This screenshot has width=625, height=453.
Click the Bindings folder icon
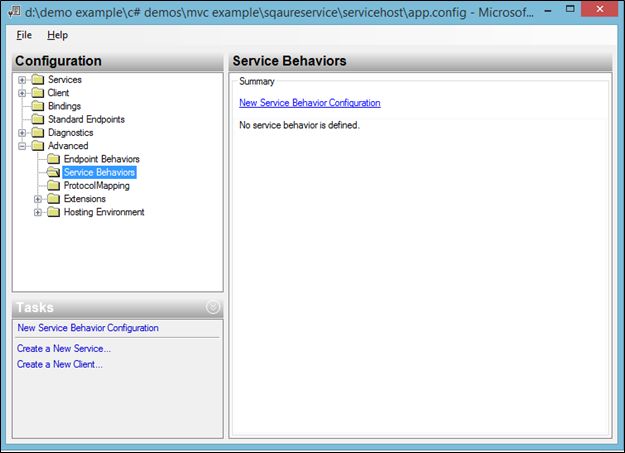pos(38,106)
